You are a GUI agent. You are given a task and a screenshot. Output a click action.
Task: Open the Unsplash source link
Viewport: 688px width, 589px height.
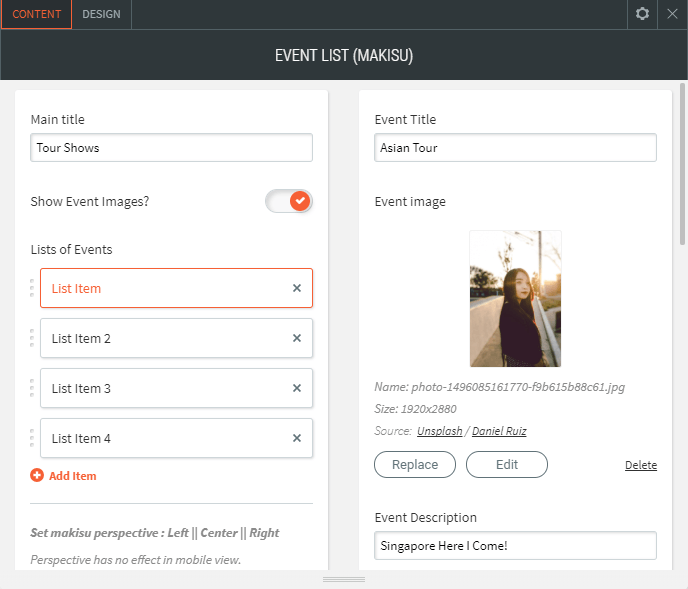tap(439, 431)
